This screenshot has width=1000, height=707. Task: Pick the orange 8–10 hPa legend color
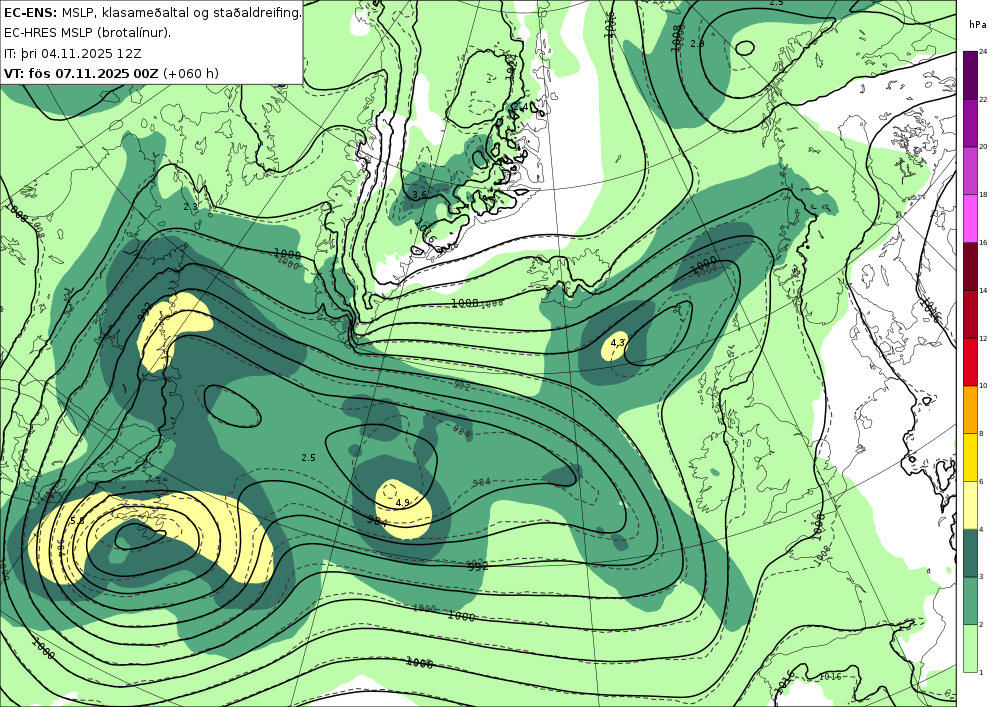pos(971,409)
